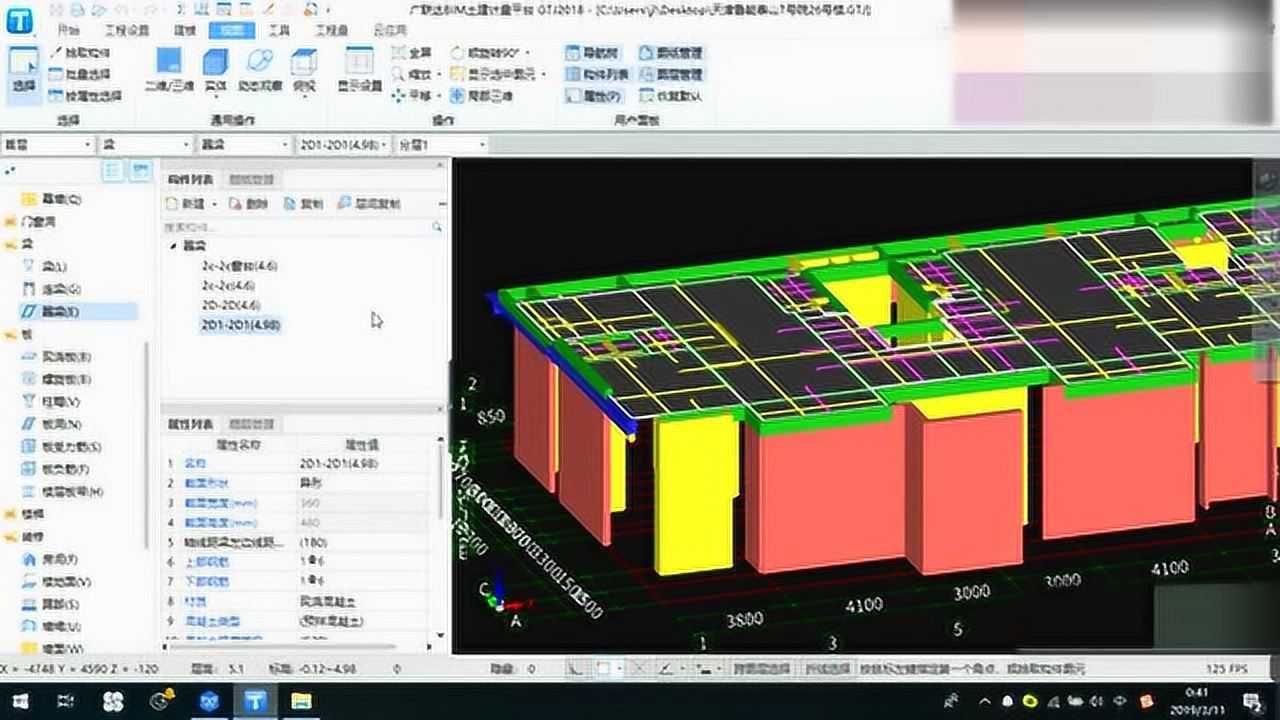The height and width of the screenshot is (720, 1280).
Task: Switch to the 工具 ribbon tab
Action: (x=278, y=31)
